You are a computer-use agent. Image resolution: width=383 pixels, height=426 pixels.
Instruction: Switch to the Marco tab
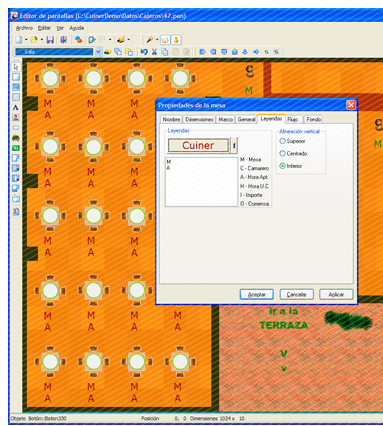click(x=226, y=119)
